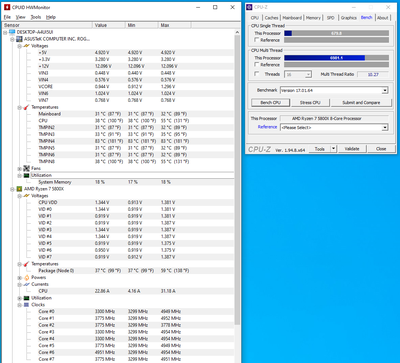The image size is (400, 363).
Task: Expand the Fans tree node
Action: tap(20, 169)
